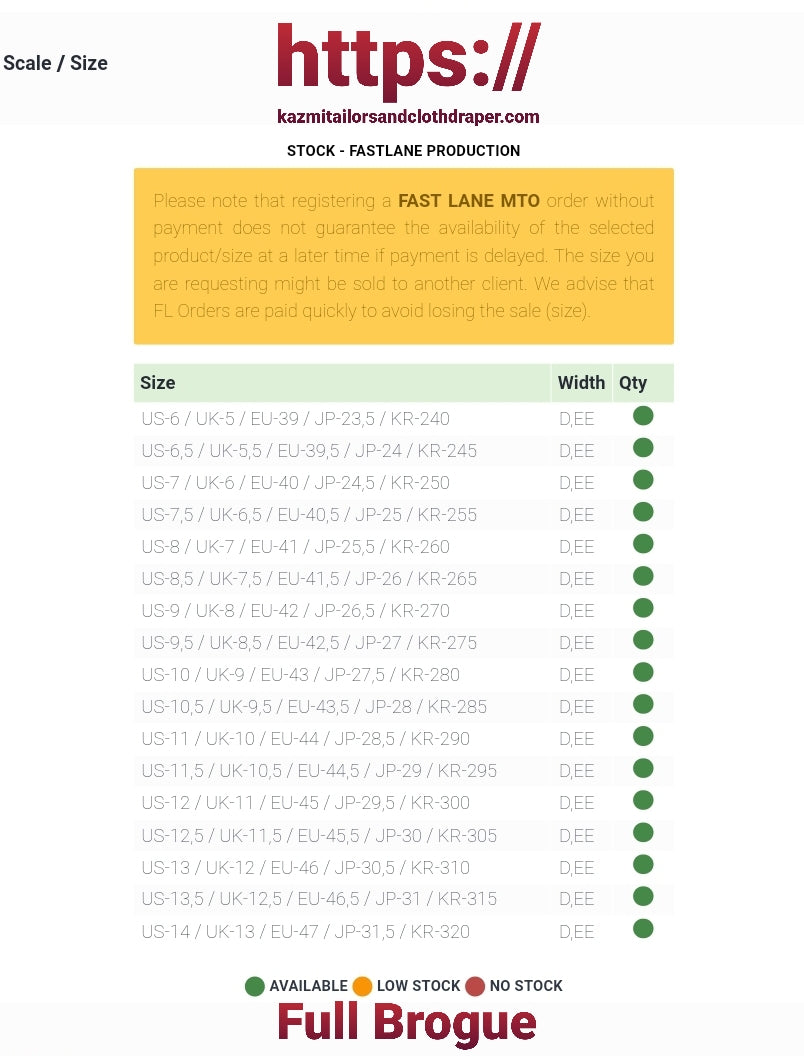
Task: Click the Size column header
Action: (158, 383)
